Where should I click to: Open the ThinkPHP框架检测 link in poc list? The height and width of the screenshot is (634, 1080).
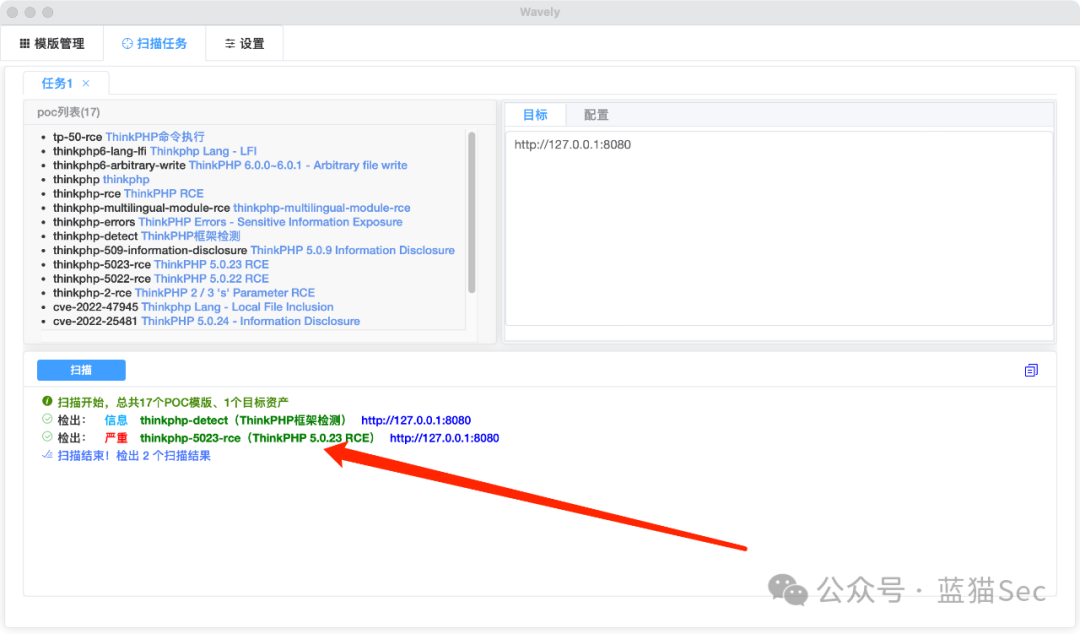tap(191, 236)
